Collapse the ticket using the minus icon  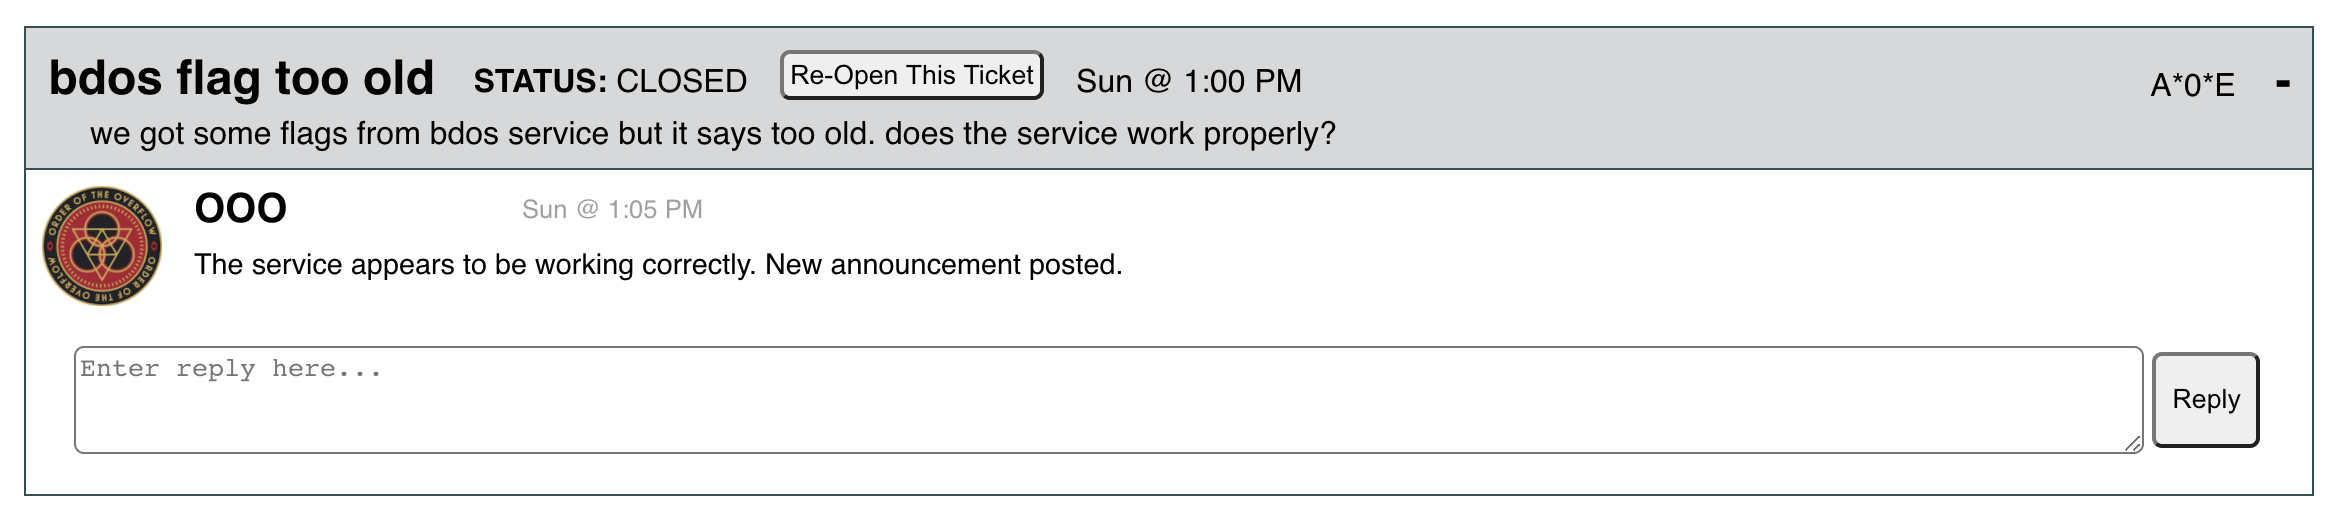(x=2283, y=84)
